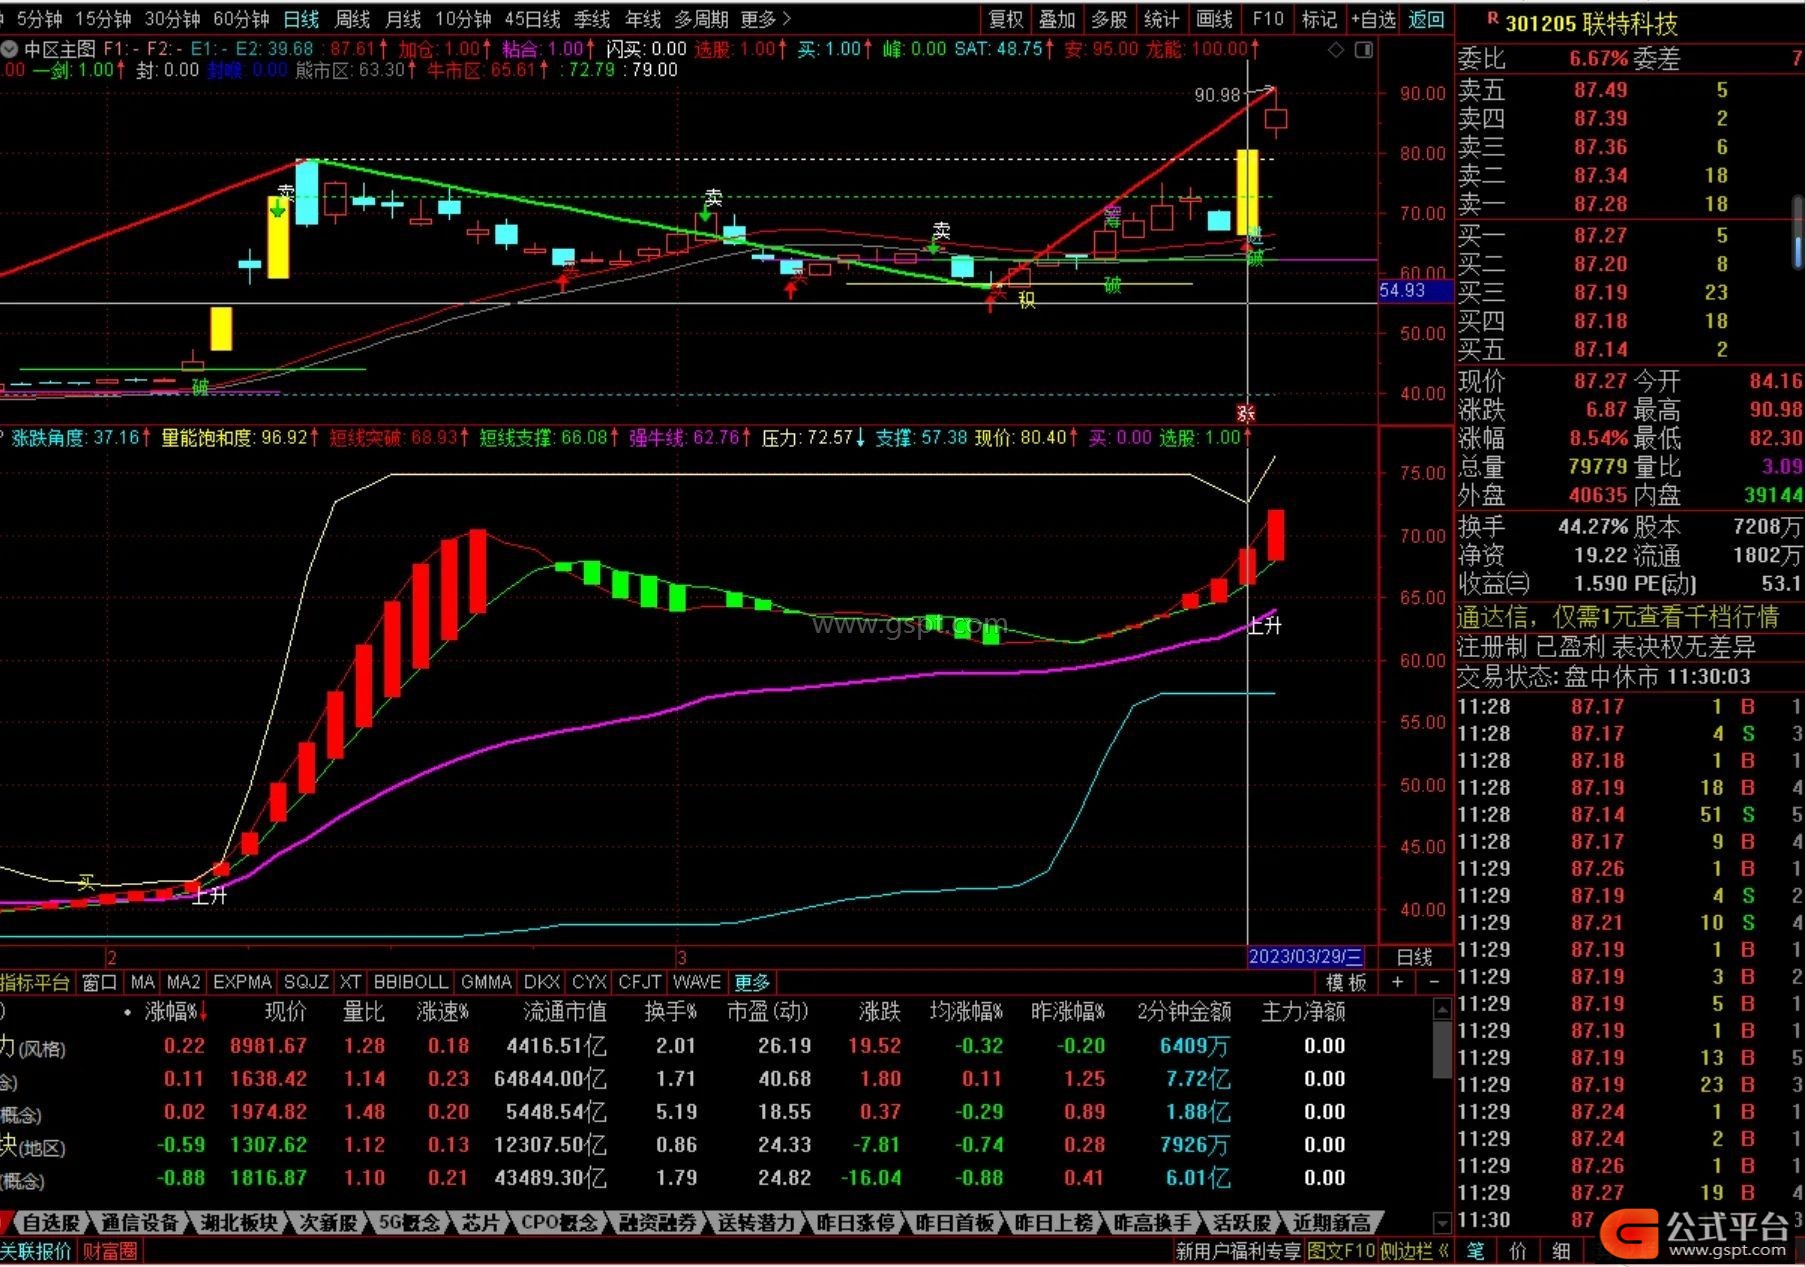Switch to 60分钟 period
1805x1267 pixels.
(x=241, y=19)
